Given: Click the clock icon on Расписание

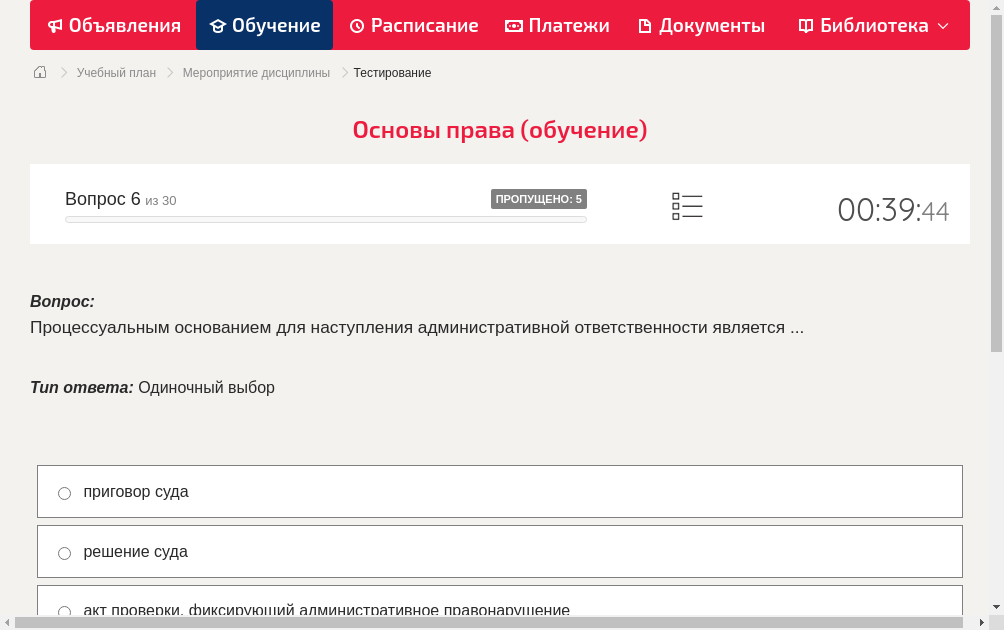Looking at the screenshot, I should 356,25.
